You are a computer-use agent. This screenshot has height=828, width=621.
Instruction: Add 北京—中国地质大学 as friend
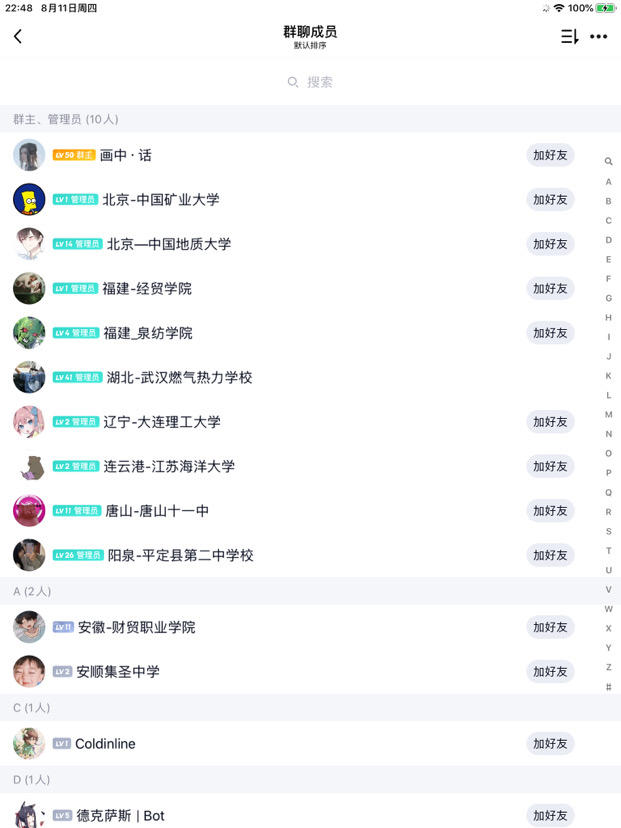tap(550, 244)
